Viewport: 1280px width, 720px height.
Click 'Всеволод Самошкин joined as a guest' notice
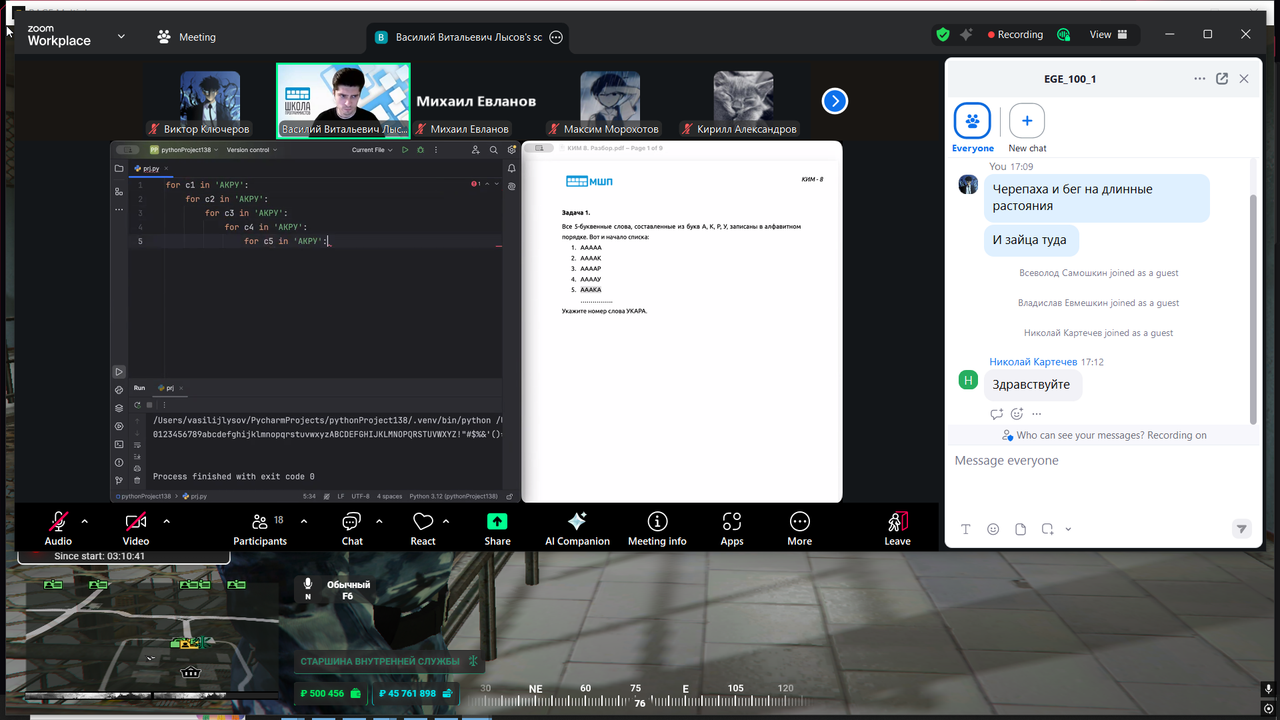click(x=1098, y=273)
